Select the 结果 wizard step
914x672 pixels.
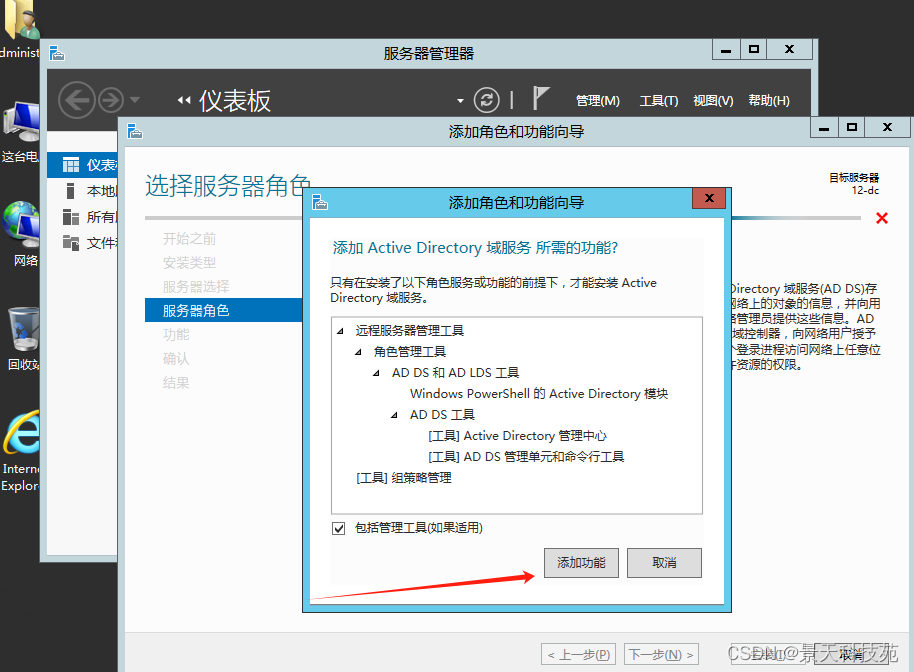coord(176,383)
